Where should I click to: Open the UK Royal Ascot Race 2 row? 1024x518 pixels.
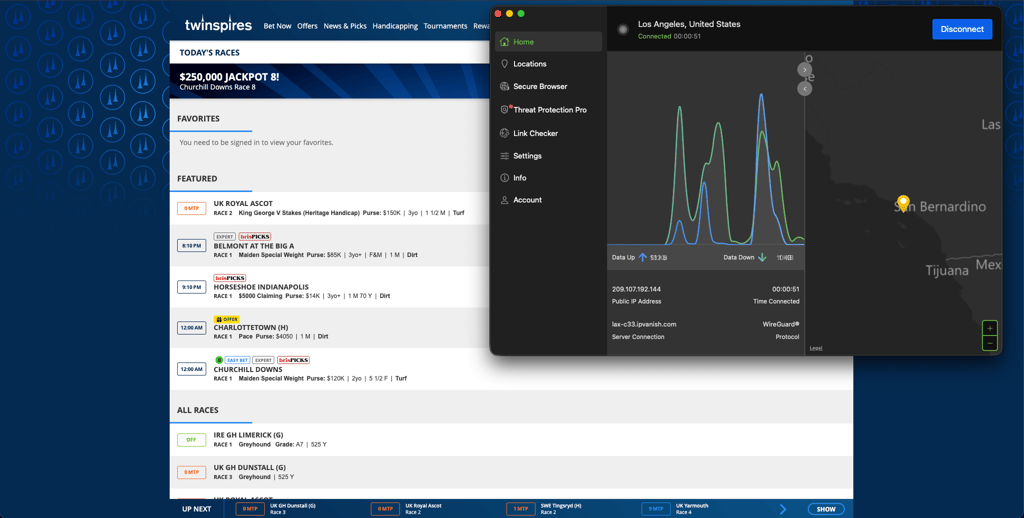pos(330,208)
